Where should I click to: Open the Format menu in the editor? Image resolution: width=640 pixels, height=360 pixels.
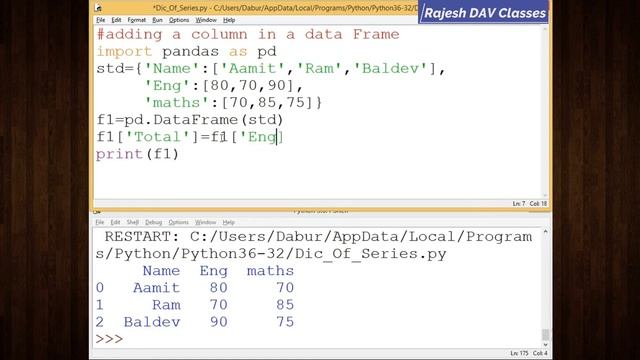136,20
